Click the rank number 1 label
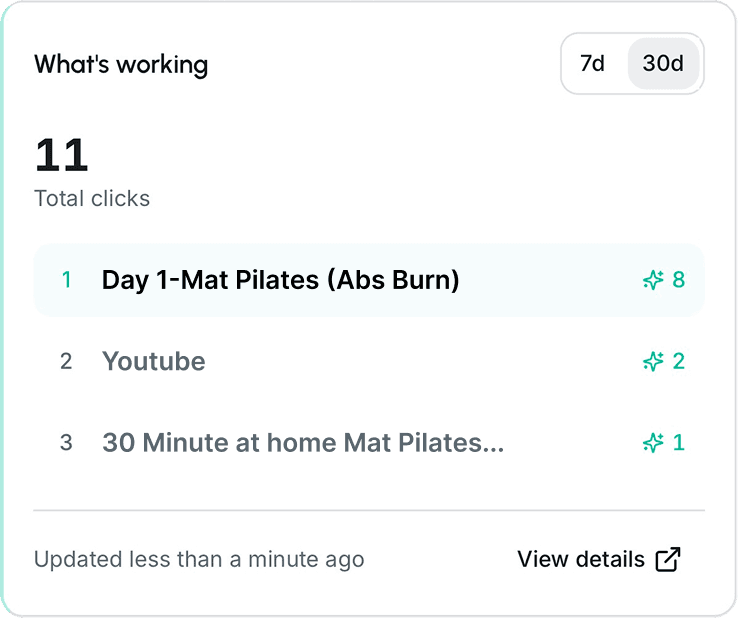The image size is (738, 618). coord(67,280)
